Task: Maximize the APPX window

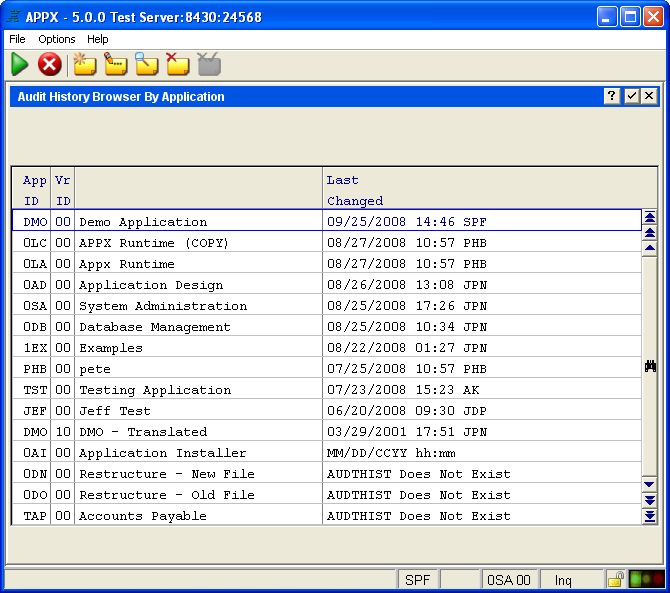Action: tap(630, 17)
